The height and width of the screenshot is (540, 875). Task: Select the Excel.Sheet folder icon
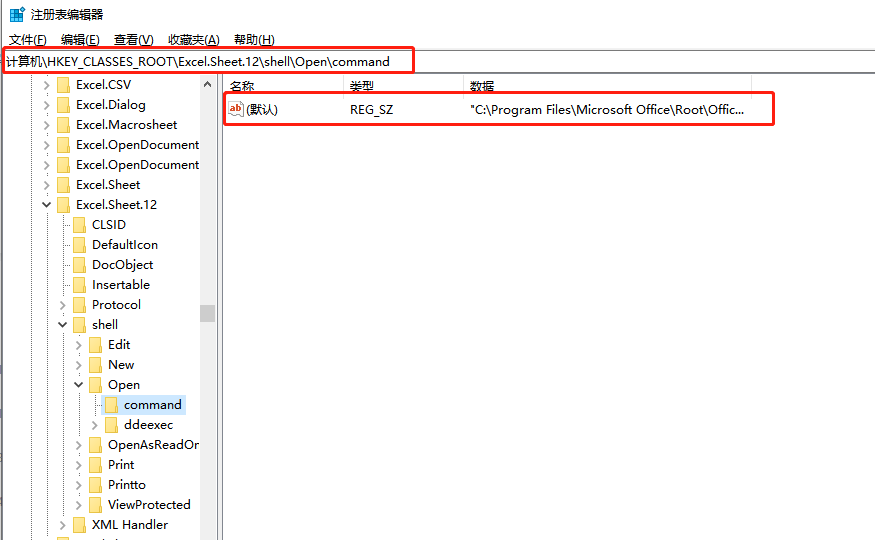64,185
